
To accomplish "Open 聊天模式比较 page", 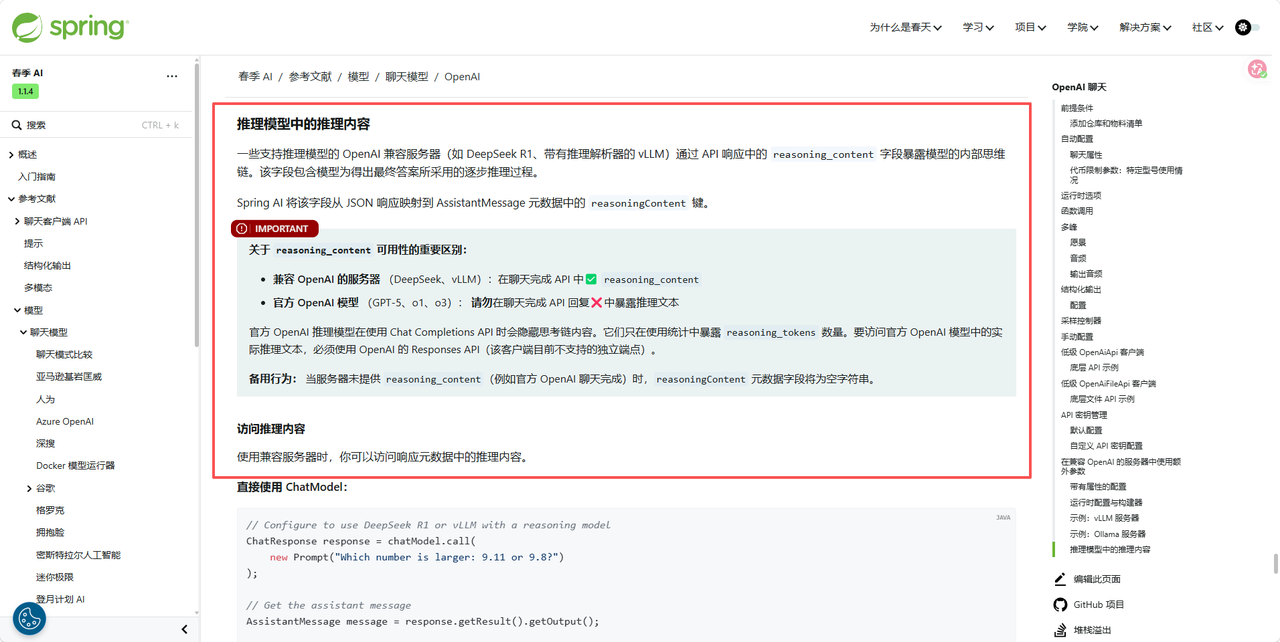I will pos(64,354).
